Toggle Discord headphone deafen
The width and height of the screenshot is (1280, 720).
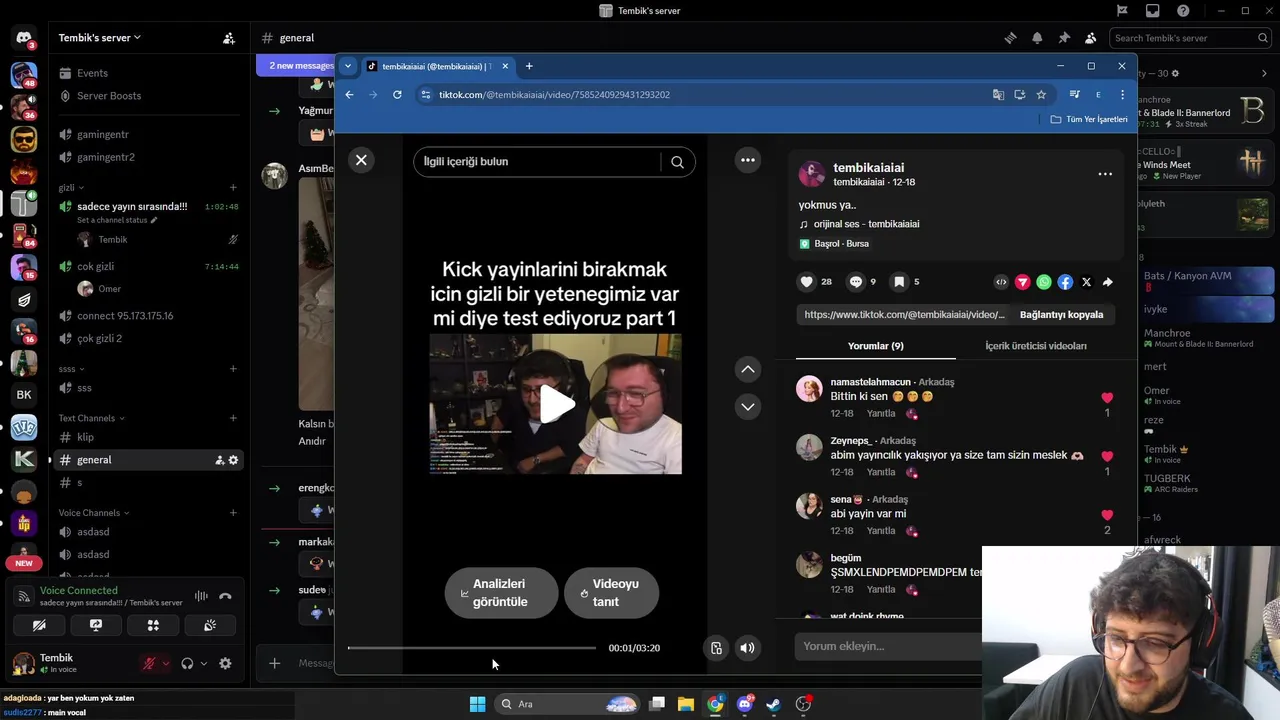pyautogui.click(x=187, y=663)
